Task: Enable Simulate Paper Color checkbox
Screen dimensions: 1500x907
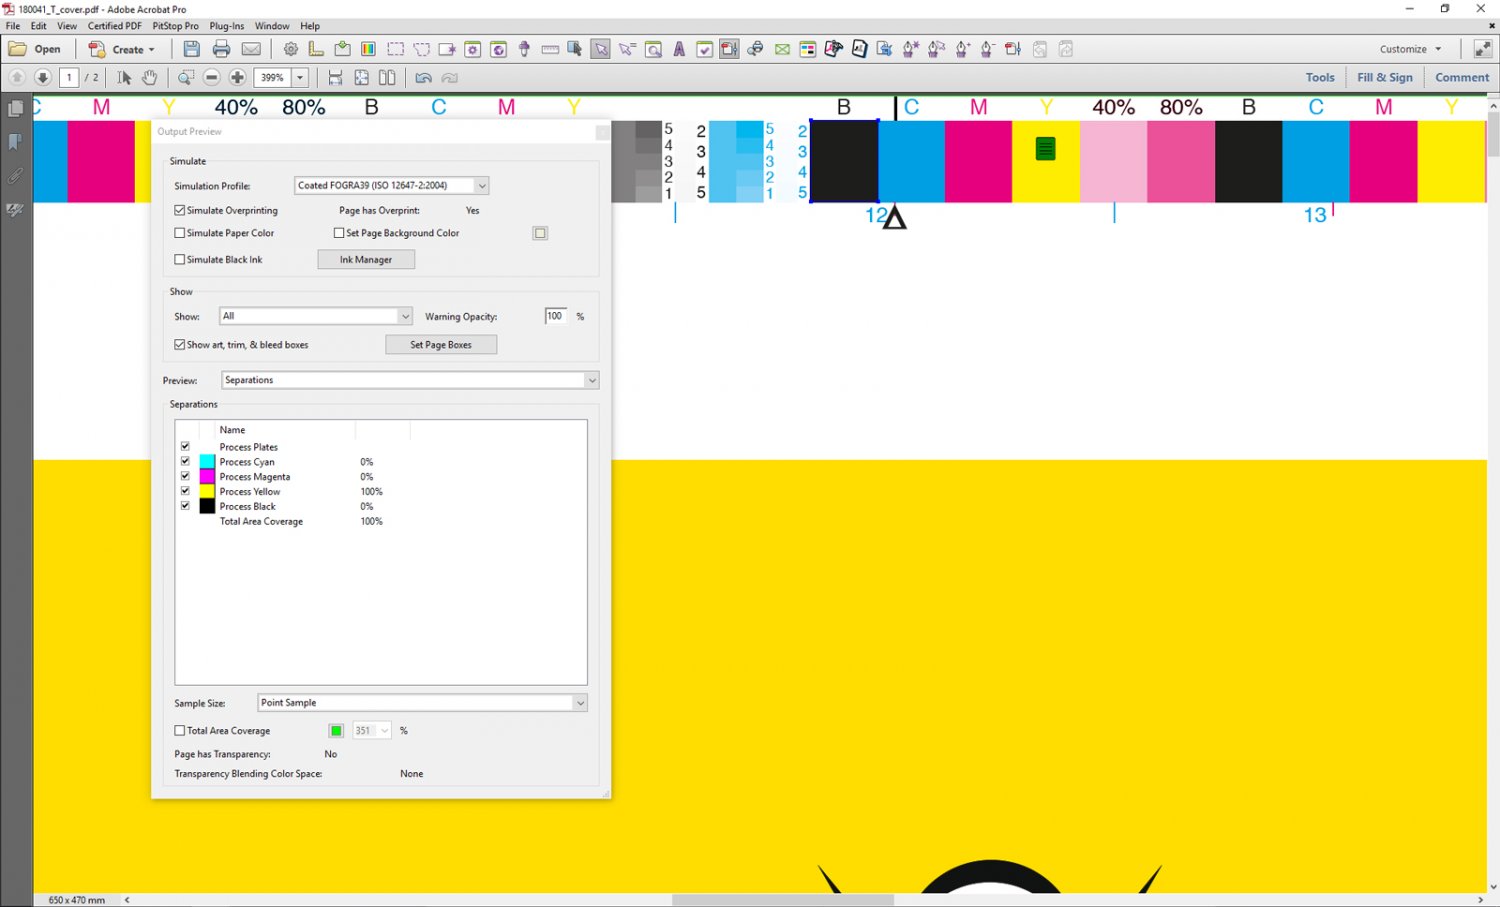Action: (180, 233)
